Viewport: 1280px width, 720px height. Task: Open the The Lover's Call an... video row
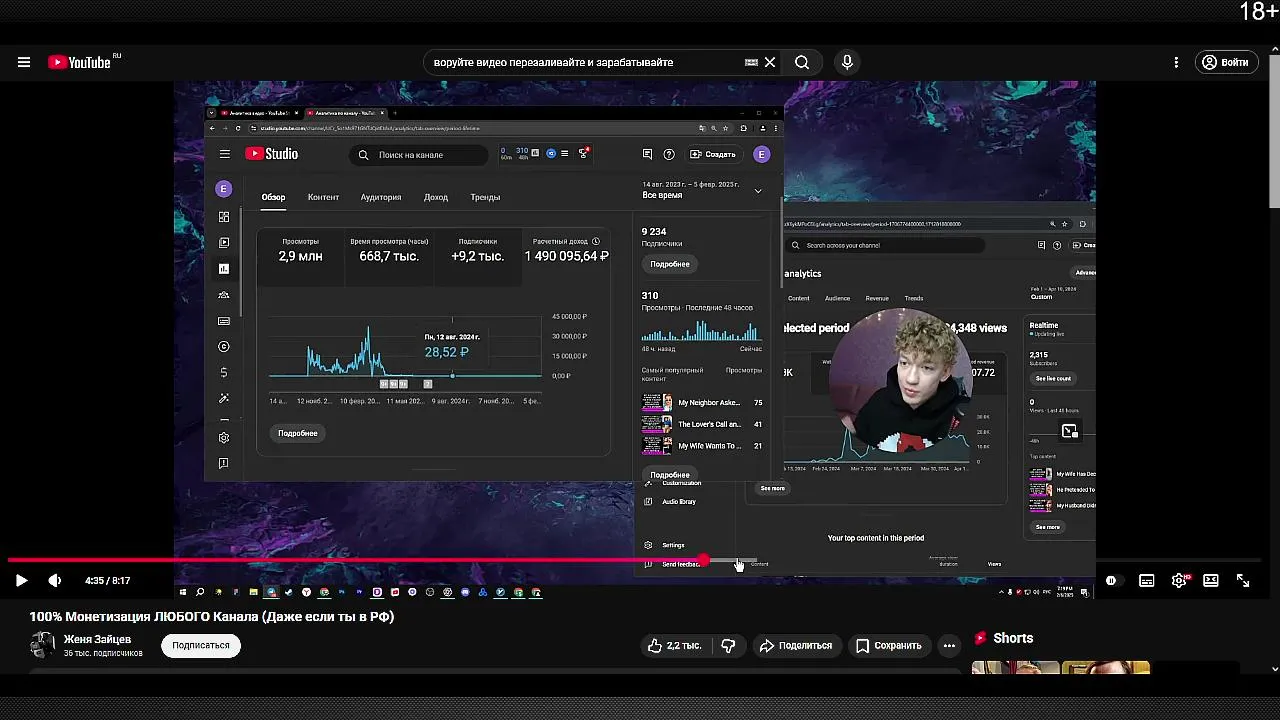(x=702, y=424)
